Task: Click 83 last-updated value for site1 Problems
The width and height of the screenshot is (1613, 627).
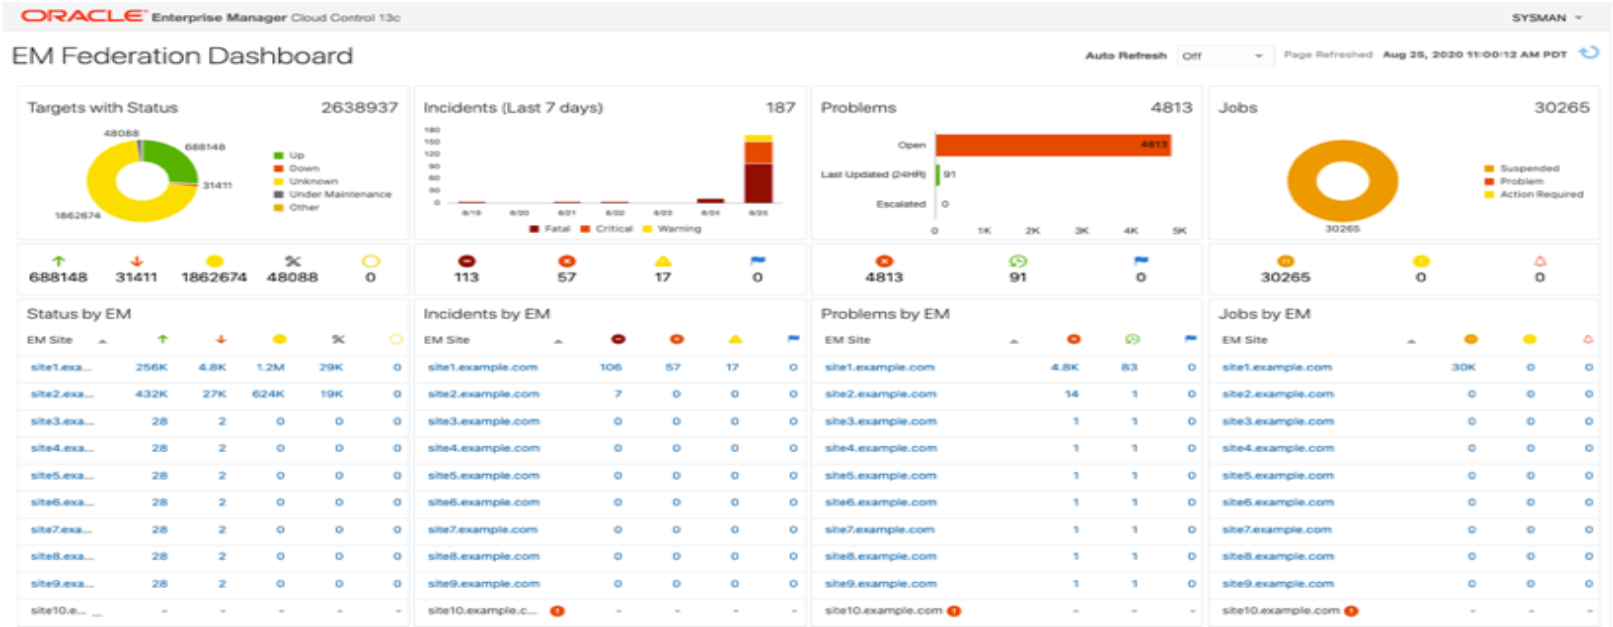Action: [x=1129, y=367]
